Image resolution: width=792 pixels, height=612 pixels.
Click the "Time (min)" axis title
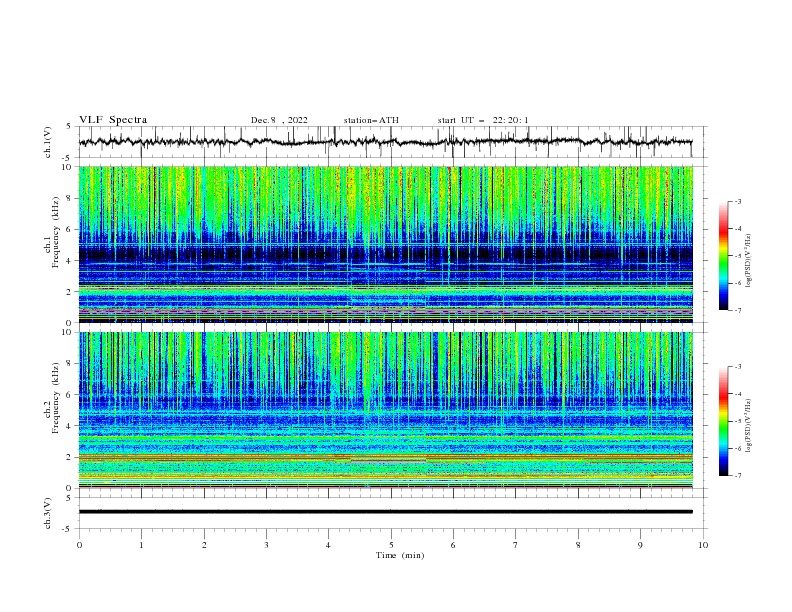(400, 555)
